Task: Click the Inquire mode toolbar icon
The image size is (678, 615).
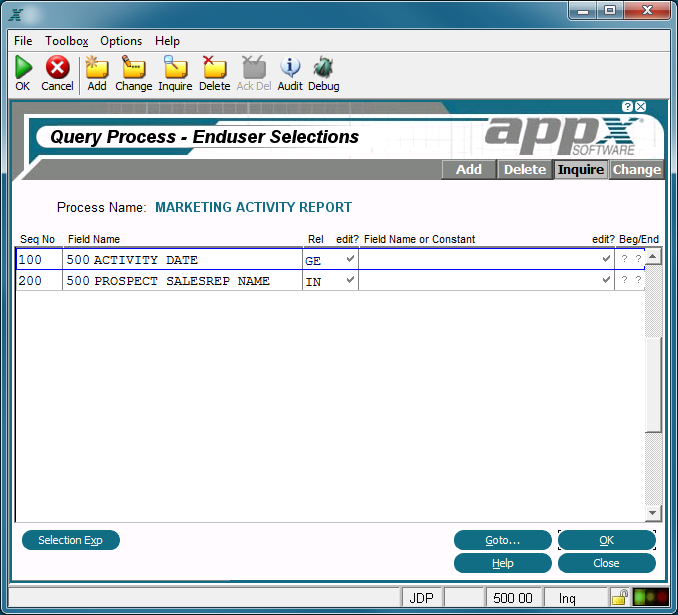Action: pyautogui.click(x=175, y=67)
